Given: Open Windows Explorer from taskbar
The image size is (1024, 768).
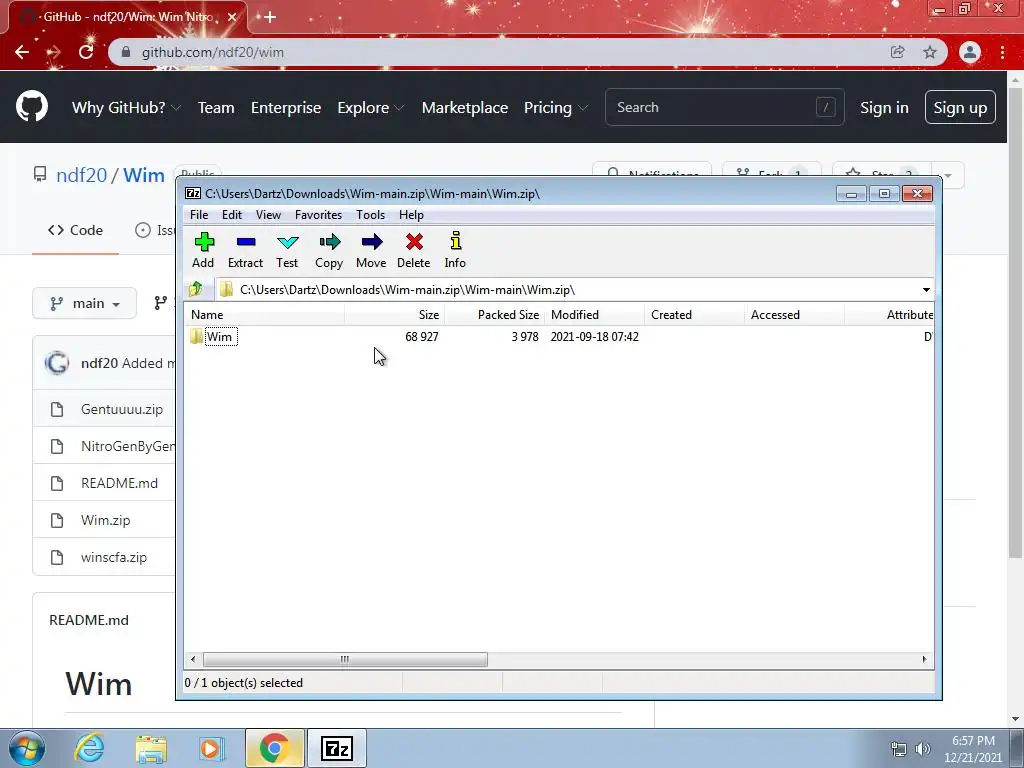Looking at the screenshot, I should 151,748.
